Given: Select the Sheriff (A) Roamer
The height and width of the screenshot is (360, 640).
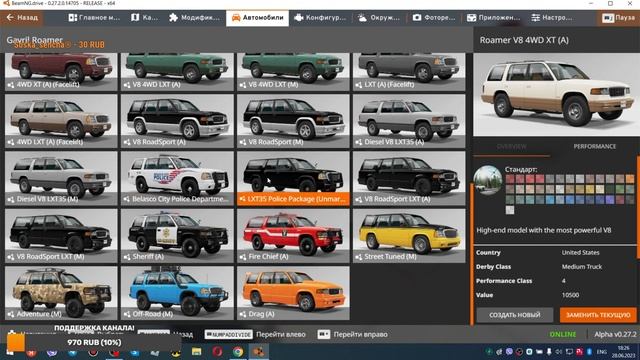Looking at the screenshot, I should [x=177, y=236].
